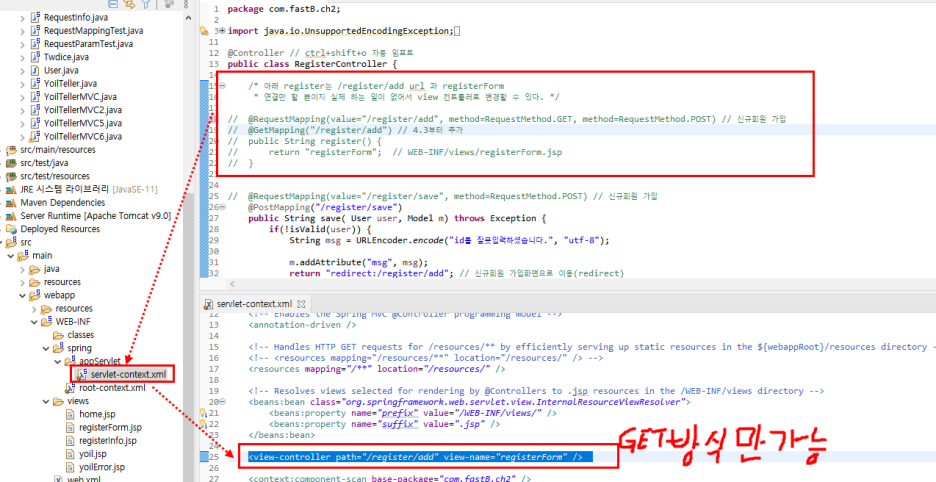This screenshot has height=482, width=936.
Task: Select yoil.jsp in views folder
Action: point(93,453)
